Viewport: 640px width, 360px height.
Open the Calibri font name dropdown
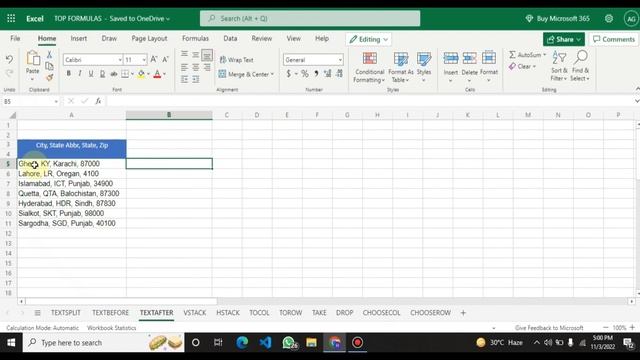click(x=120, y=60)
